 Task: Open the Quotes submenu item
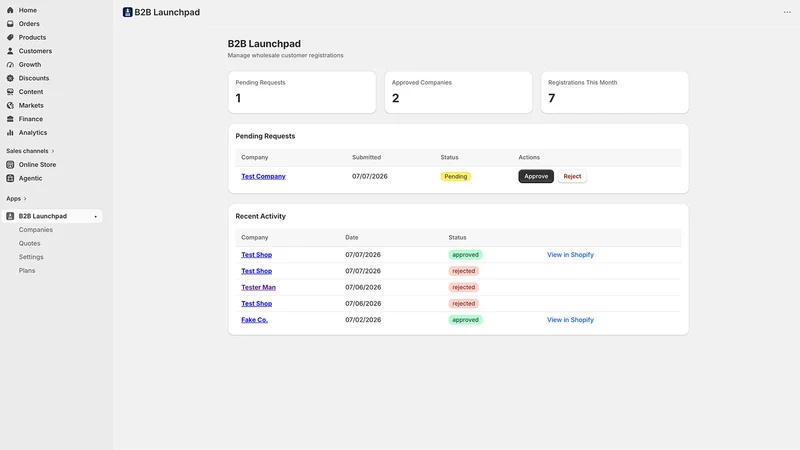click(x=30, y=243)
